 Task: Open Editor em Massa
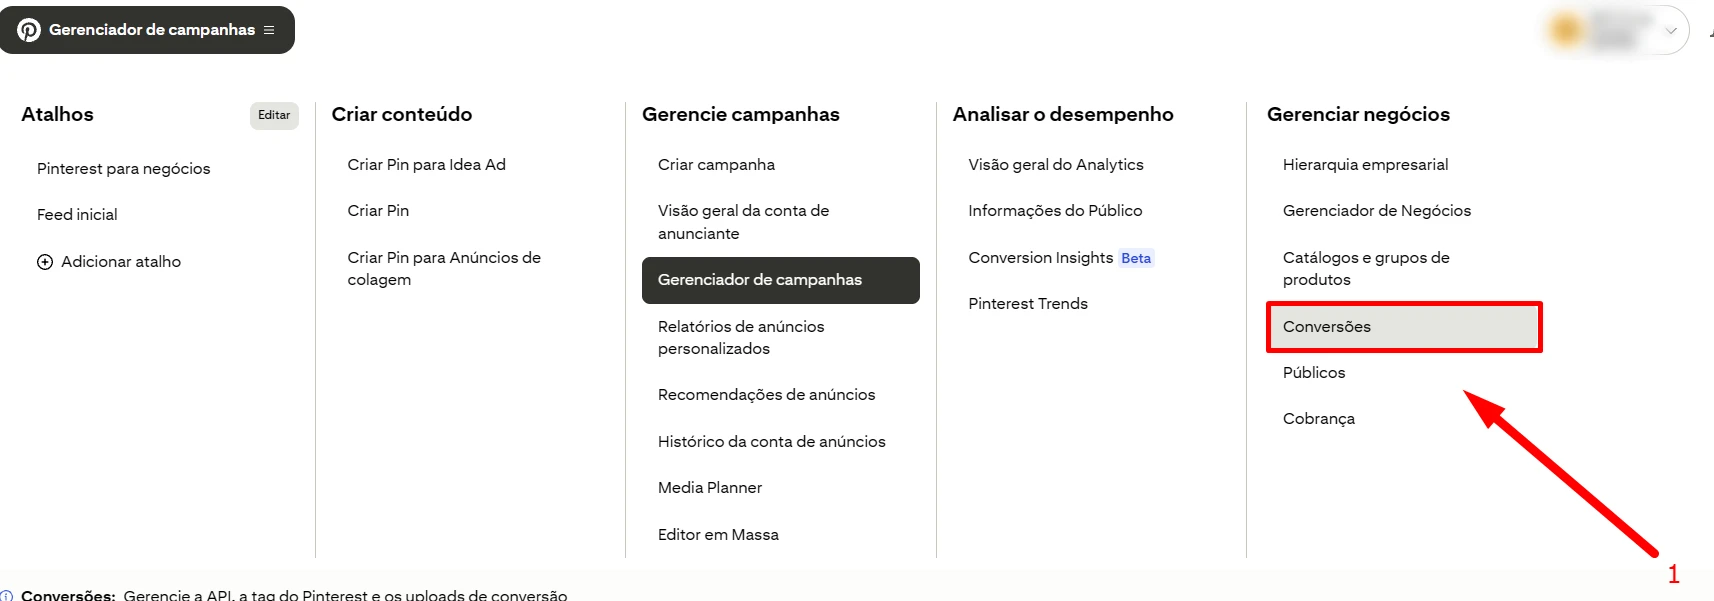(718, 535)
